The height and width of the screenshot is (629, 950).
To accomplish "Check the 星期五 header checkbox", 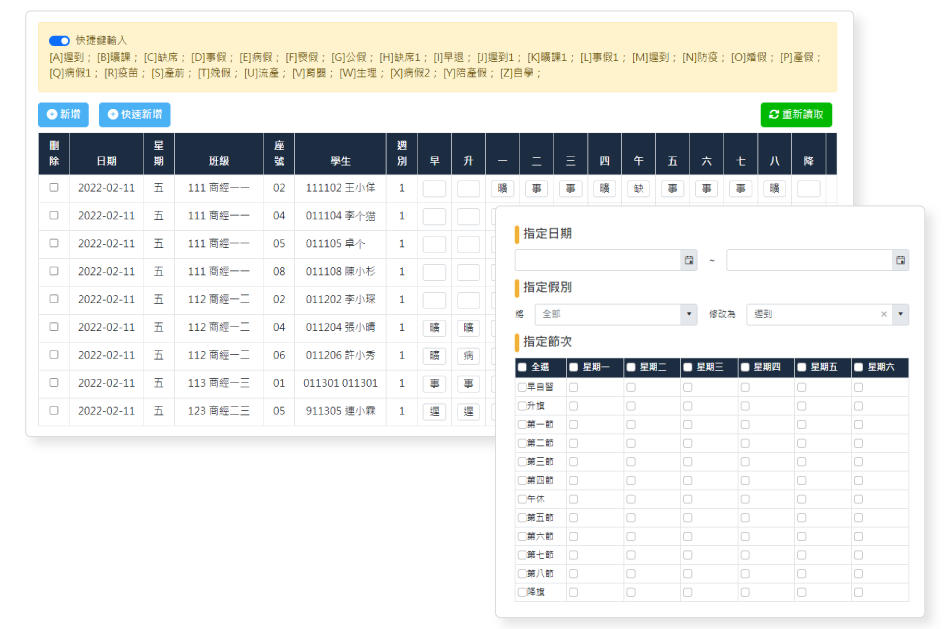I will pos(802,367).
